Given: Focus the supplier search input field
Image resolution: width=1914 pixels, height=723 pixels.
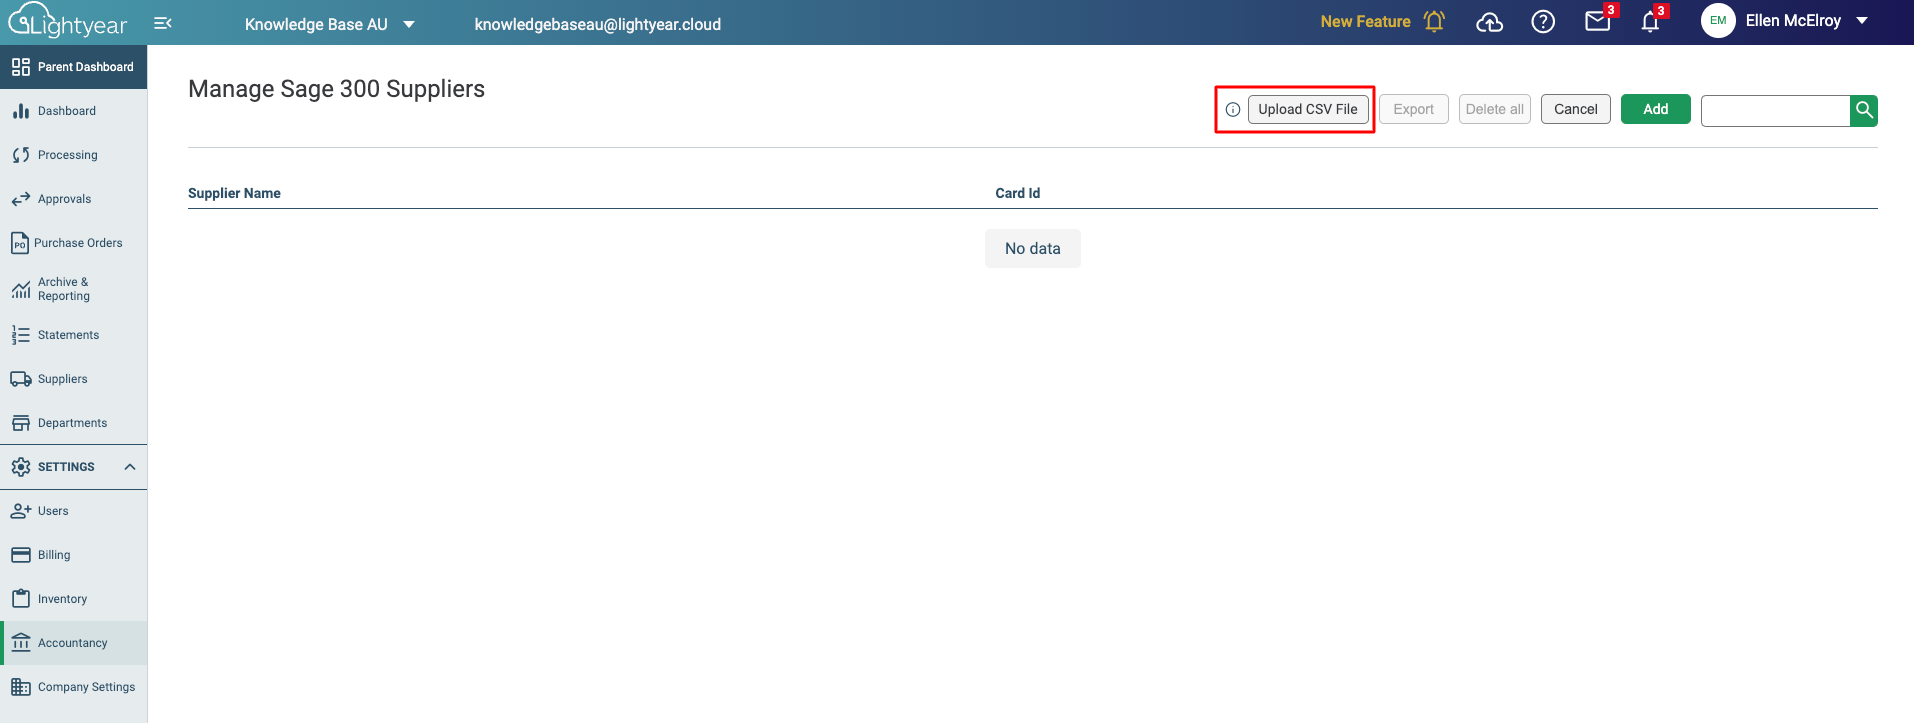Looking at the screenshot, I should (1775, 110).
